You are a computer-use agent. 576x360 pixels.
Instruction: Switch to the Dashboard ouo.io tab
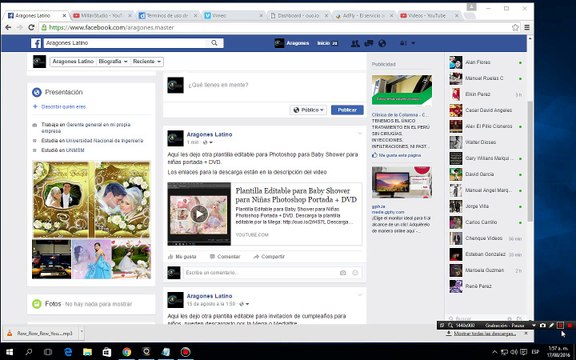pyautogui.click(x=299, y=15)
